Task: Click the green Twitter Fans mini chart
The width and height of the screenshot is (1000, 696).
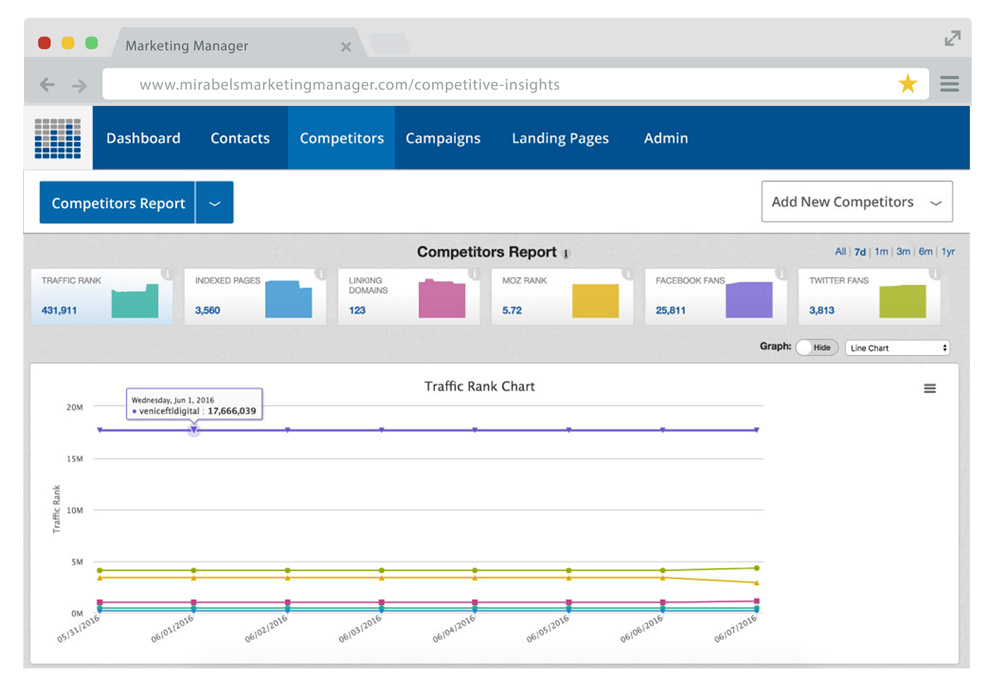Action: pos(903,301)
